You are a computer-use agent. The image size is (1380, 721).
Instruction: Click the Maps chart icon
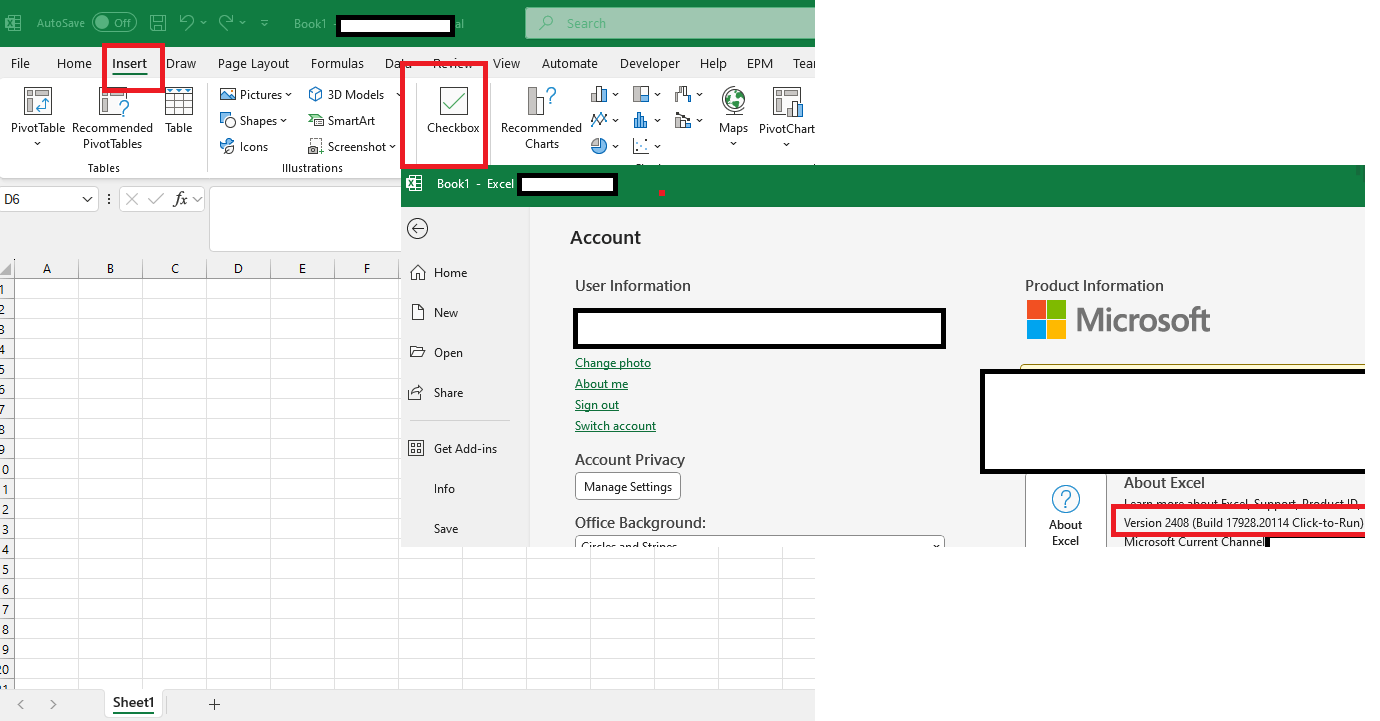pyautogui.click(x=733, y=116)
